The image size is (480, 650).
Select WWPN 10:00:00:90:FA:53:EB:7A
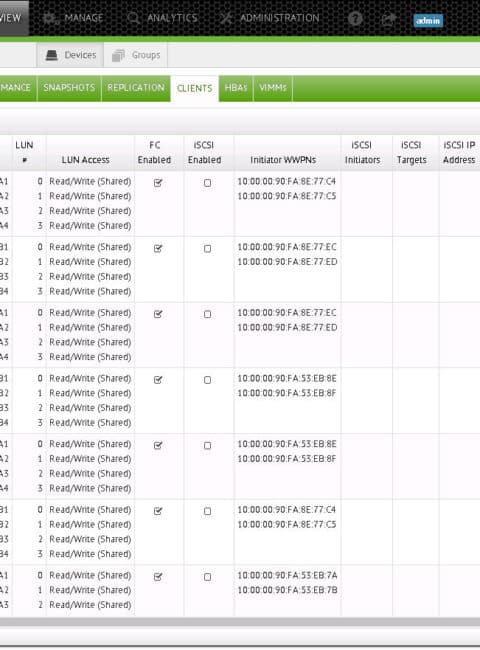click(287, 575)
